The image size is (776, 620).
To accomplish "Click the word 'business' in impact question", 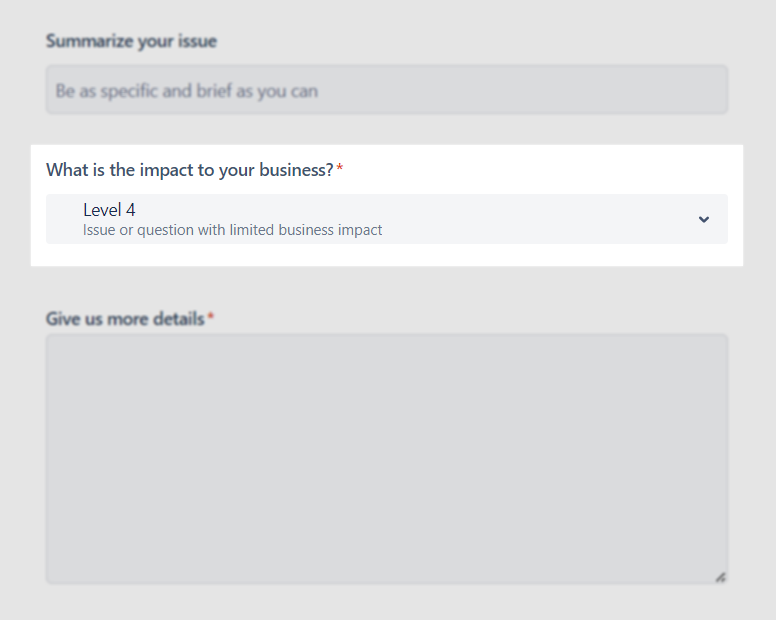I will pos(293,170).
